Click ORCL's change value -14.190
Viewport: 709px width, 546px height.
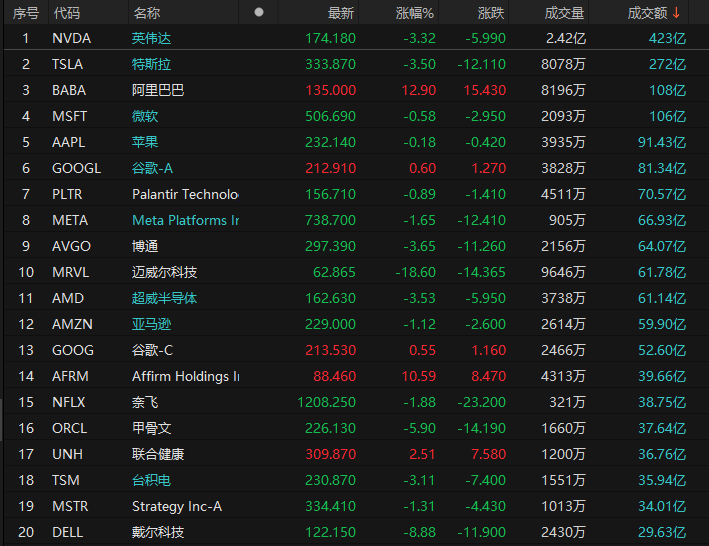[x=482, y=428]
